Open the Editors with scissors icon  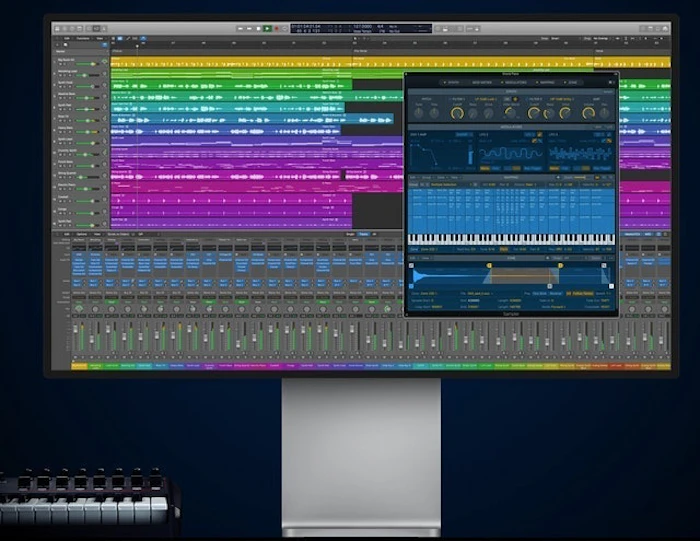[104, 29]
